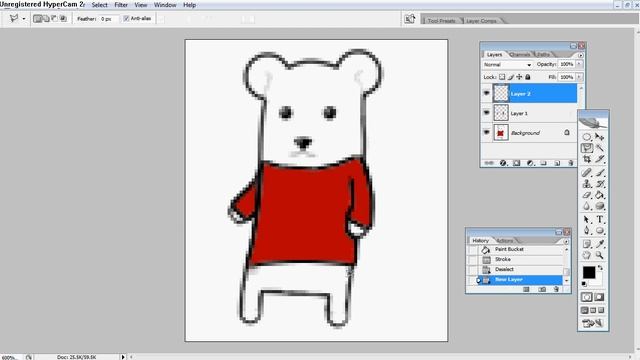The height and width of the screenshot is (360, 640).
Task: Select the History Brush tool
Action: [x=599, y=184]
